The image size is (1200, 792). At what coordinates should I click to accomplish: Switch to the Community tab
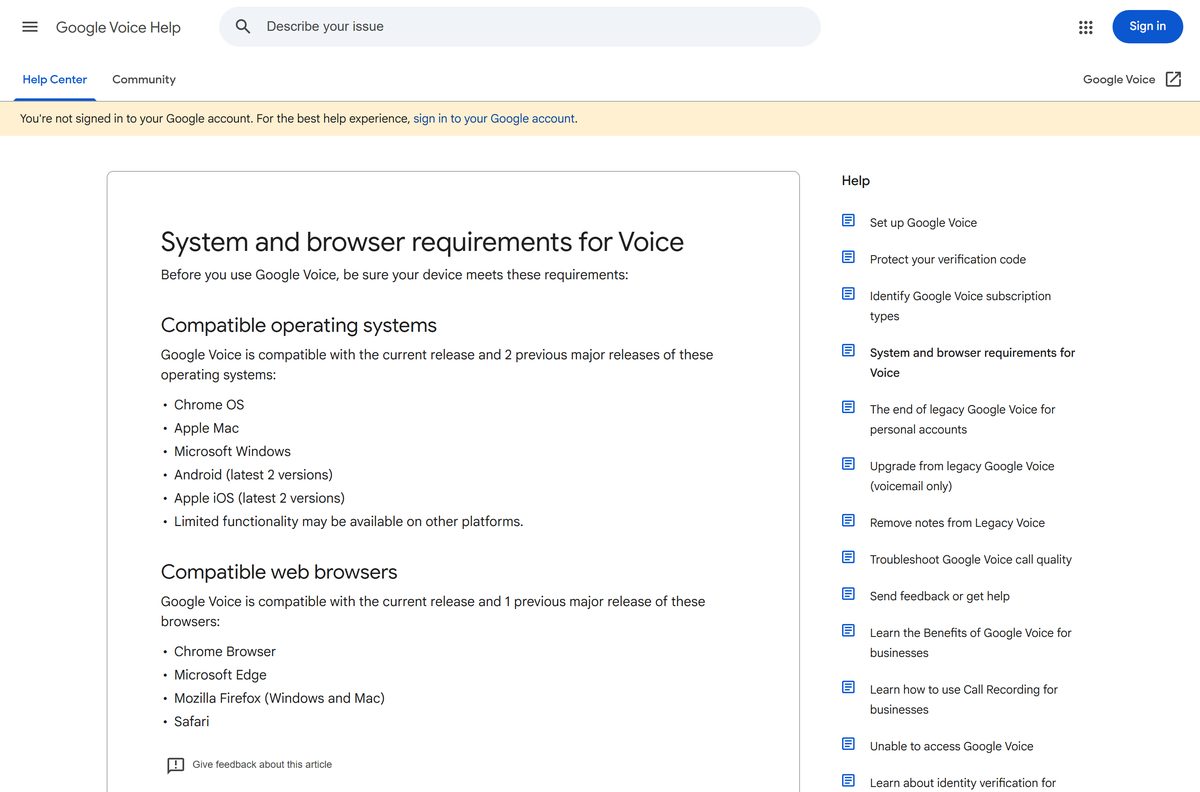(144, 80)
